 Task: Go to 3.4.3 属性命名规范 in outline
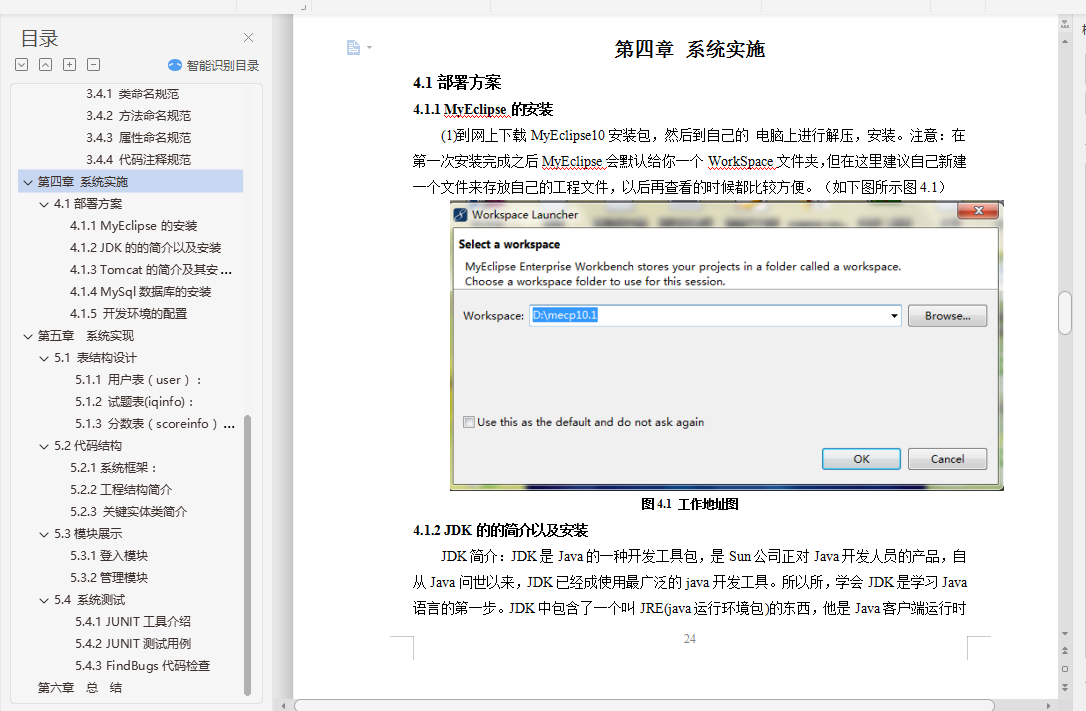(x=139, y=138)
